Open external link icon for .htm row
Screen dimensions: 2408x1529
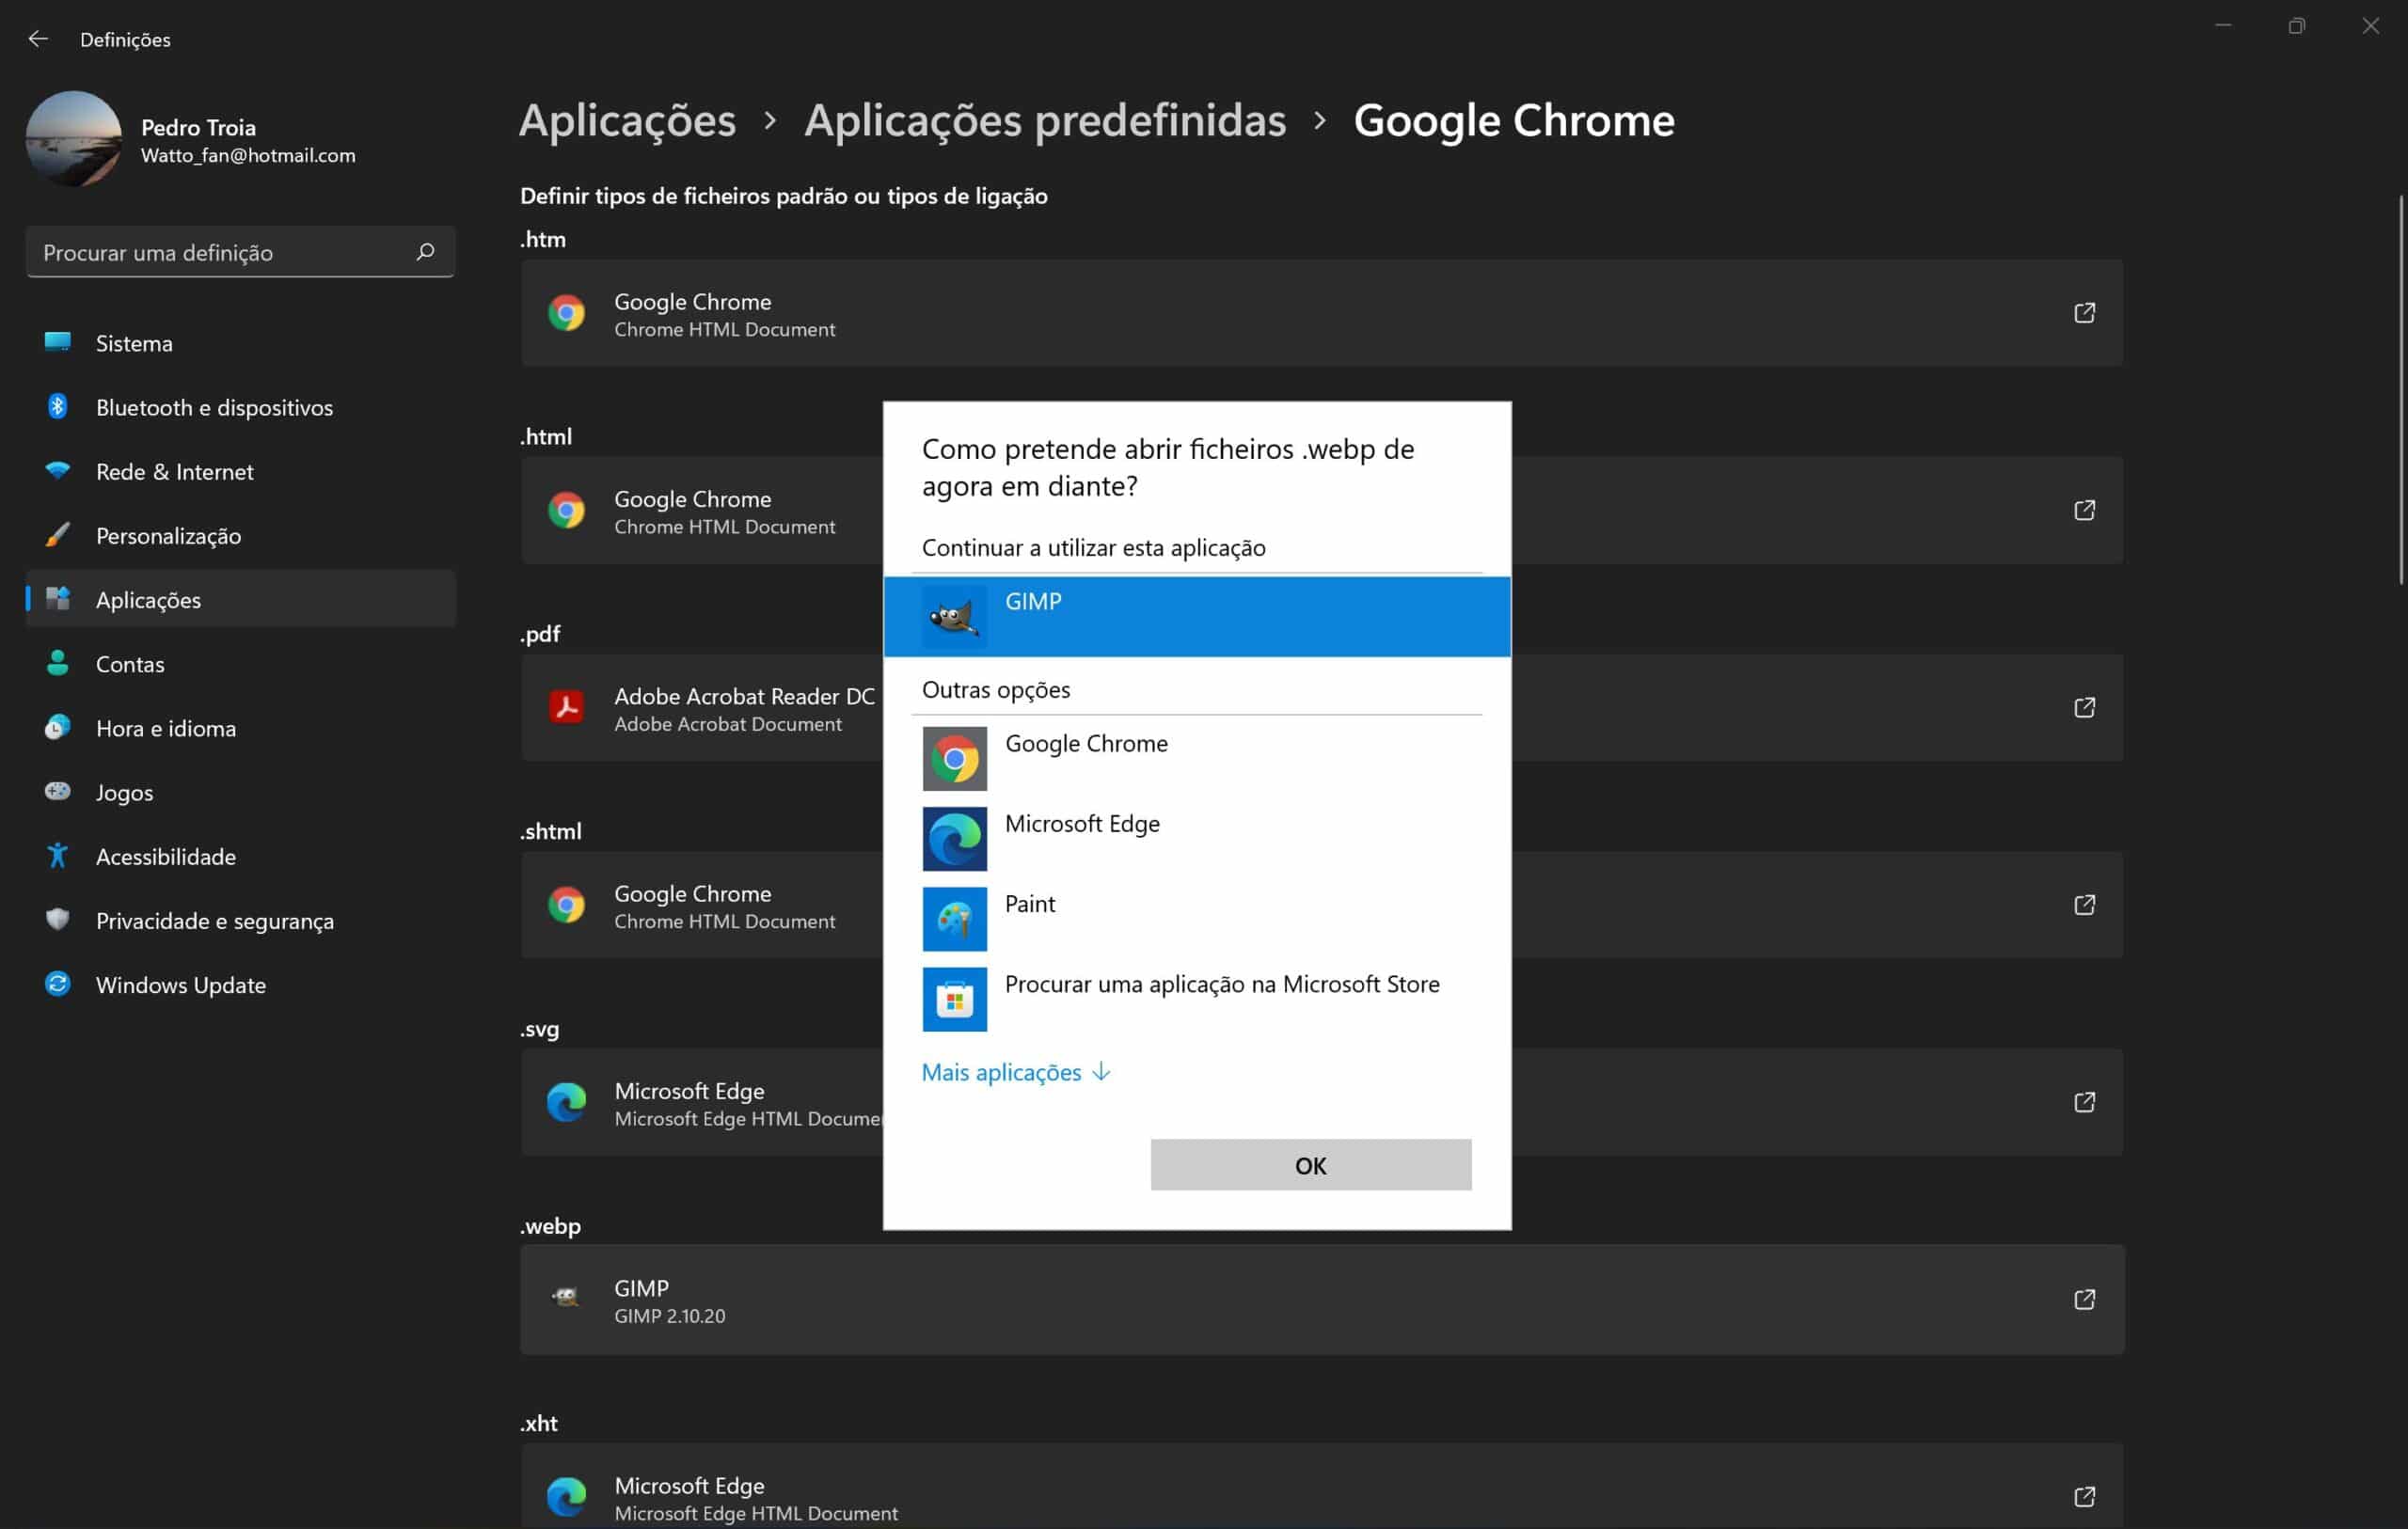coord(2084,313)
